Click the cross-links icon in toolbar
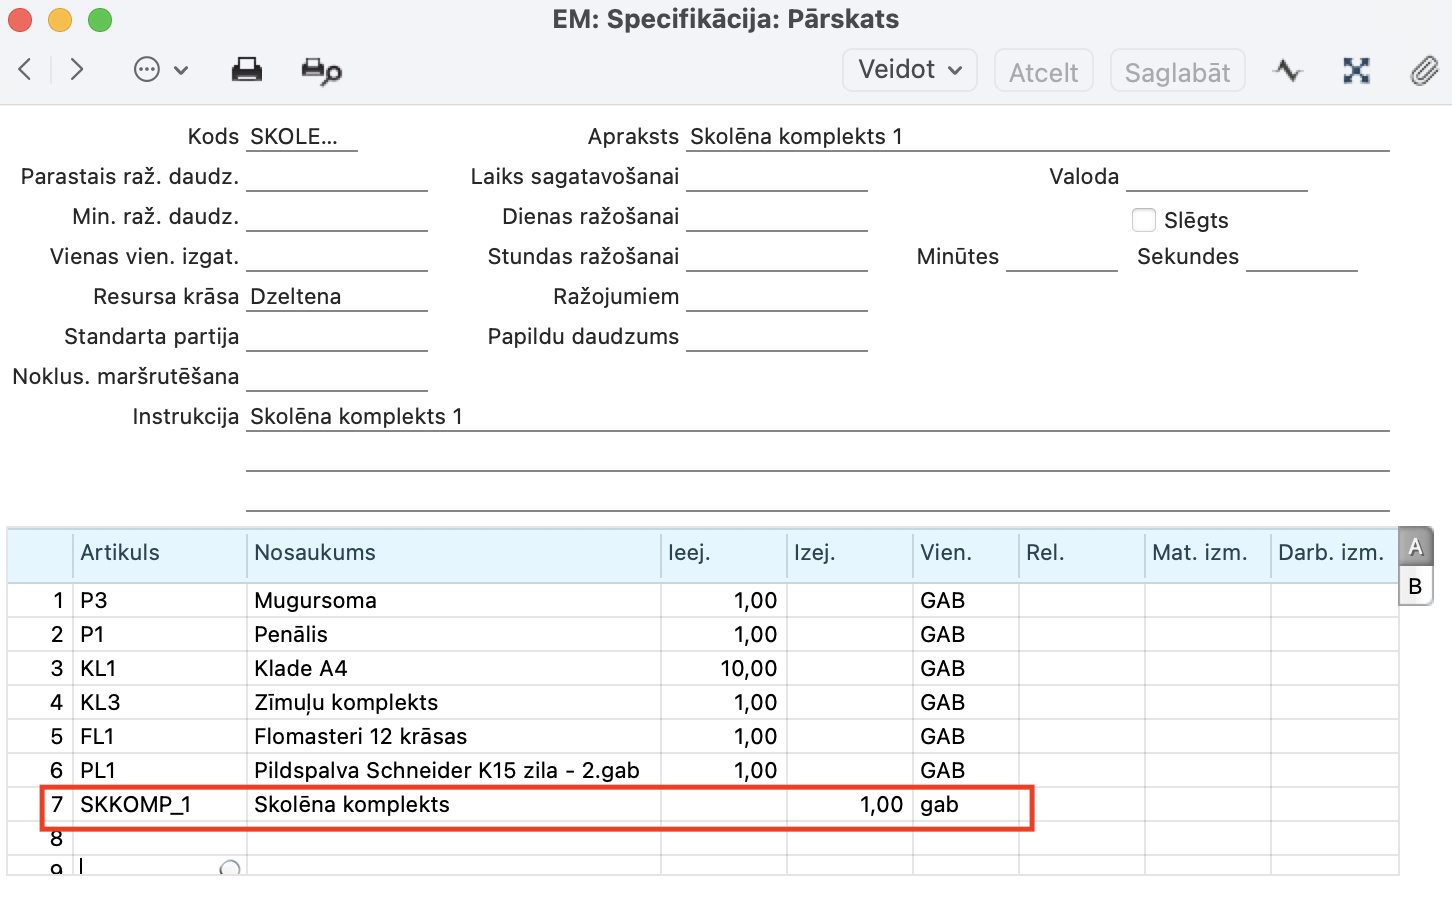 1355,70
